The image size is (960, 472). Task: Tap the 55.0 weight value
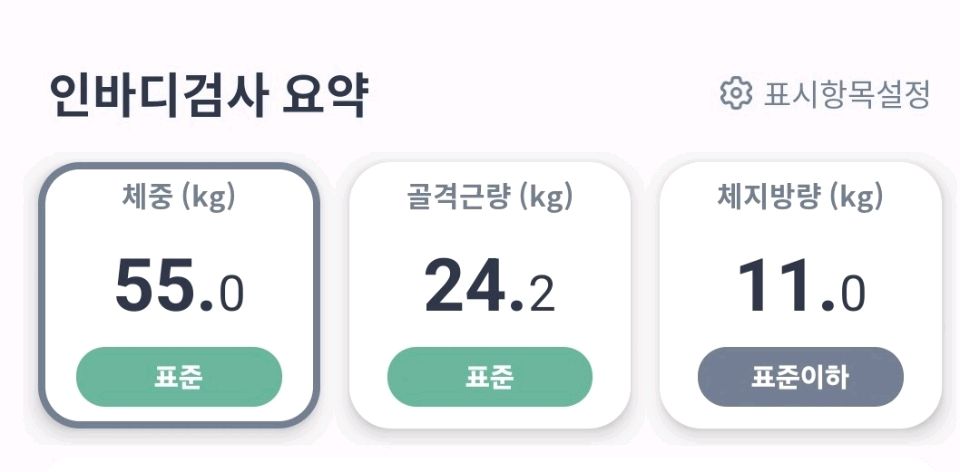179,287
